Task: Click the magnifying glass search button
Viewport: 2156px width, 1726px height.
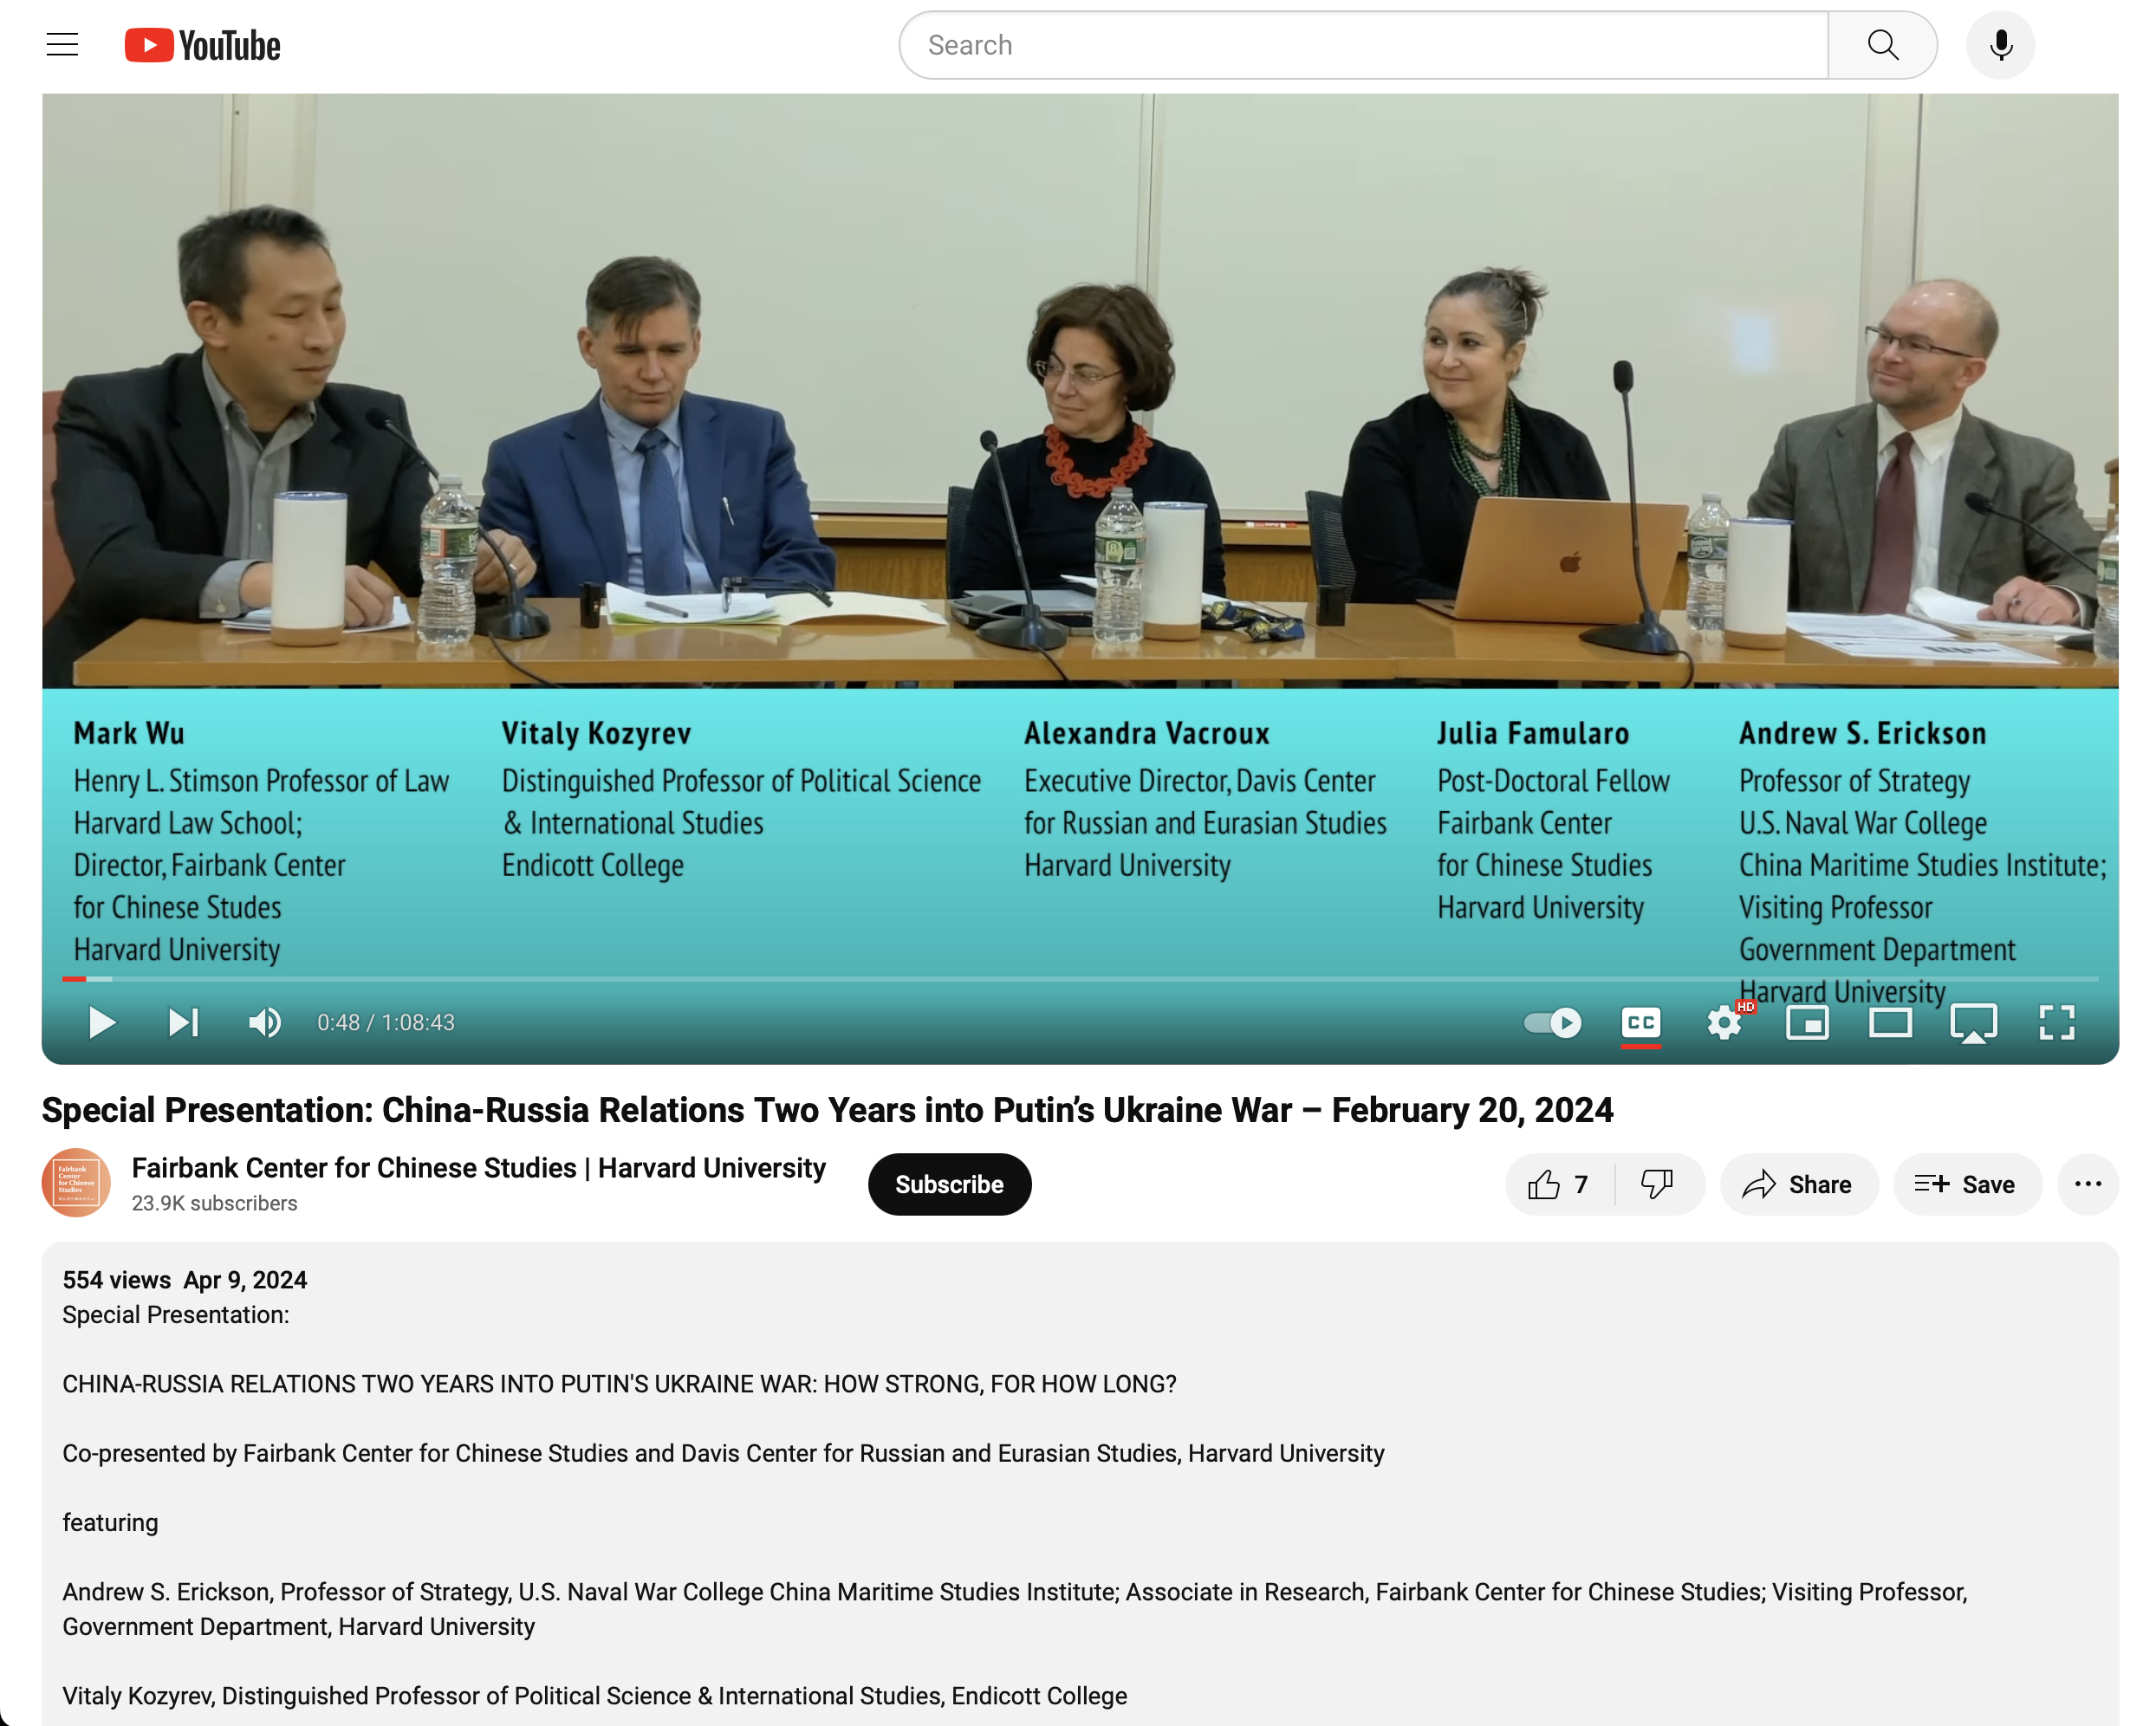Action: 1882,45
